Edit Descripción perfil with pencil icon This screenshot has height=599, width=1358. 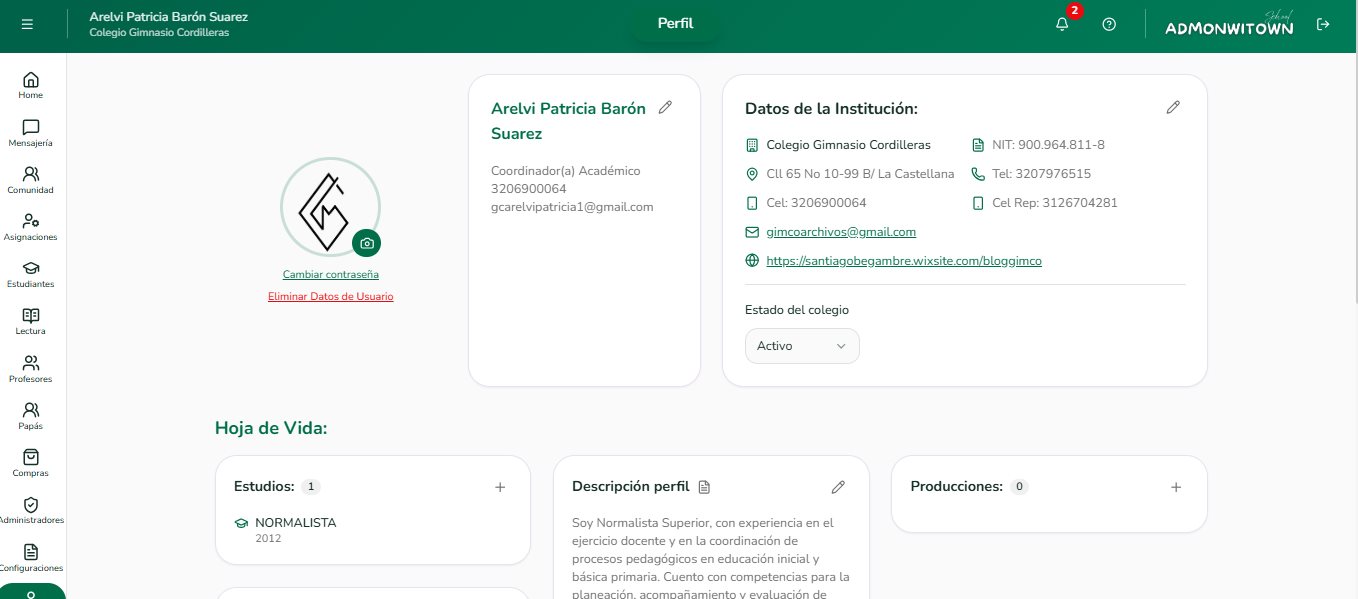tap(838, 487)
